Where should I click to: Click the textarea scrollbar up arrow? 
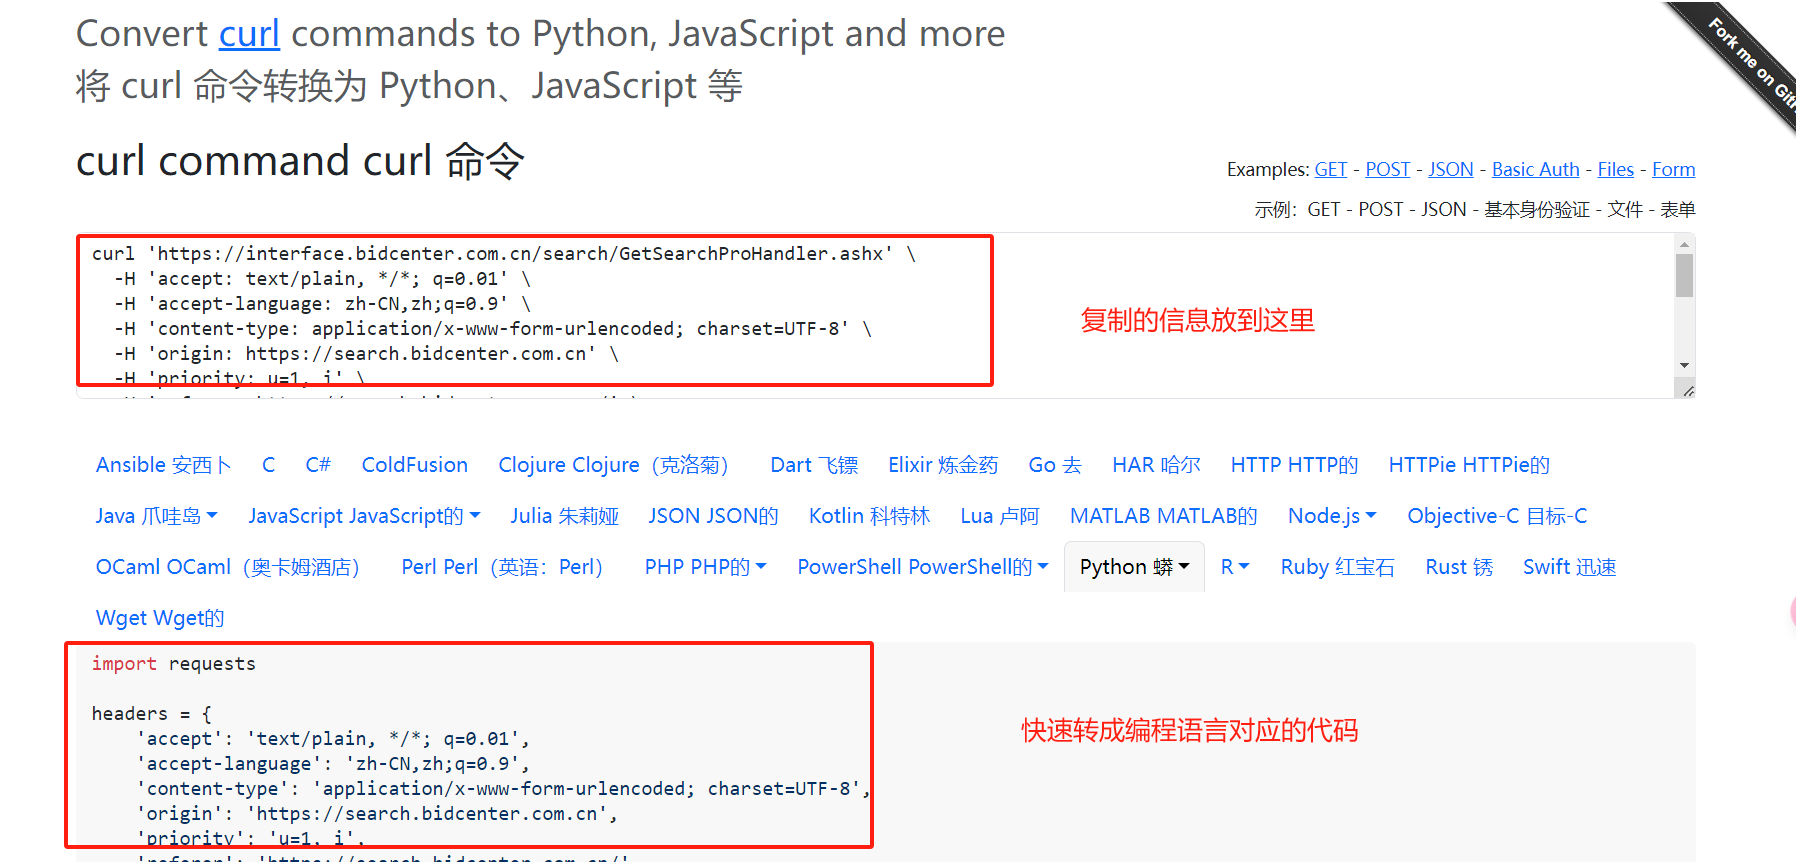click(1685, 244)
